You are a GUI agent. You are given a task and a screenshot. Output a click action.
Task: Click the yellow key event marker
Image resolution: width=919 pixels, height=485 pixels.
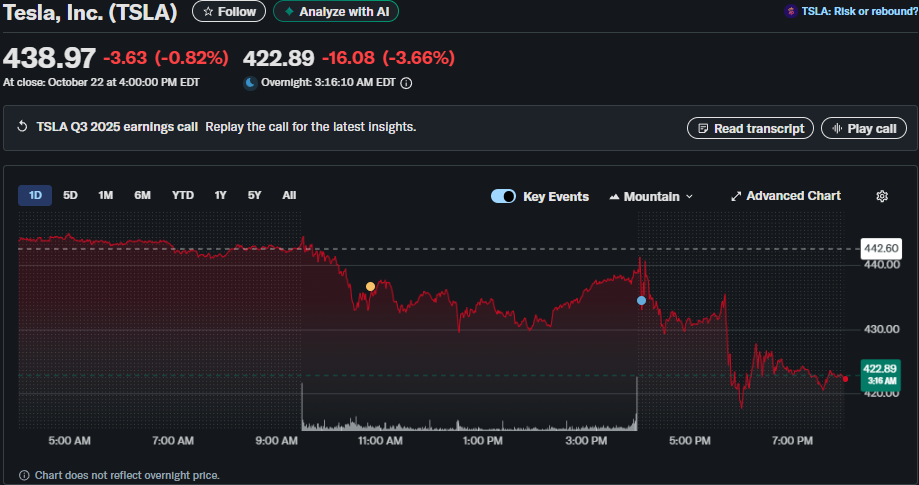(x=370, y=287)
